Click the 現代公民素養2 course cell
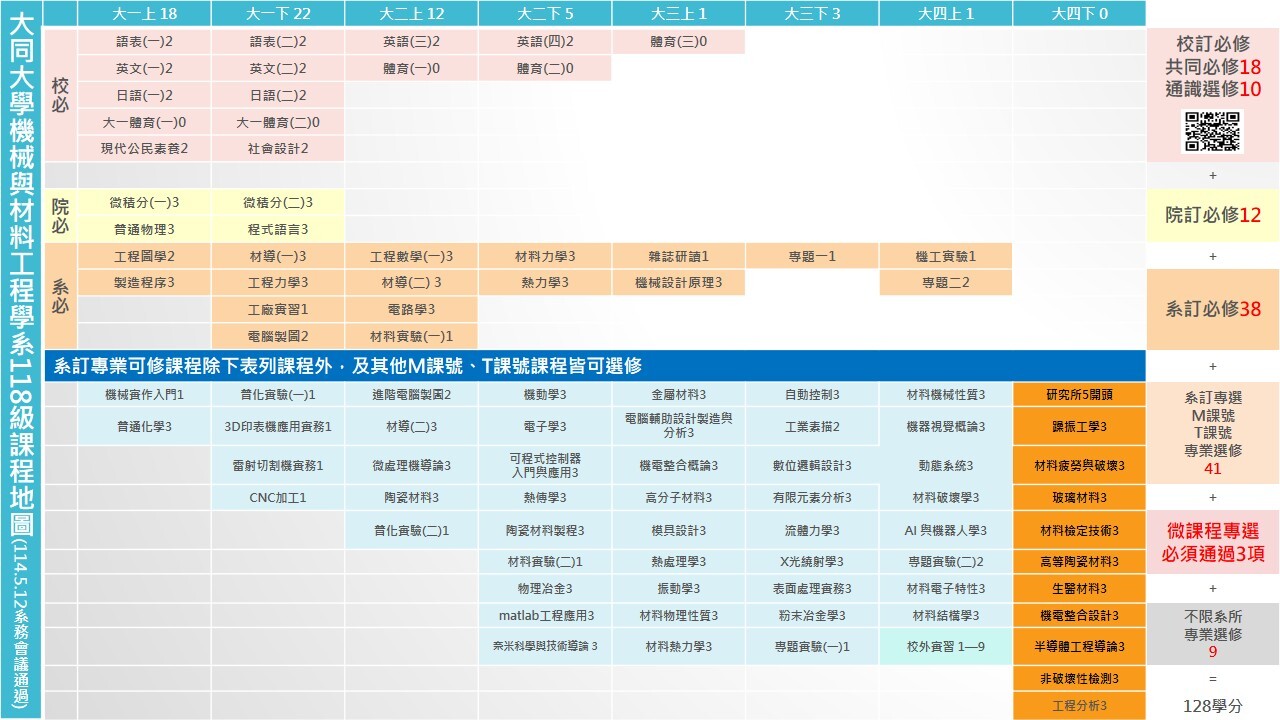The height and width of the screenshot is (720, 1280). point(144,148)
